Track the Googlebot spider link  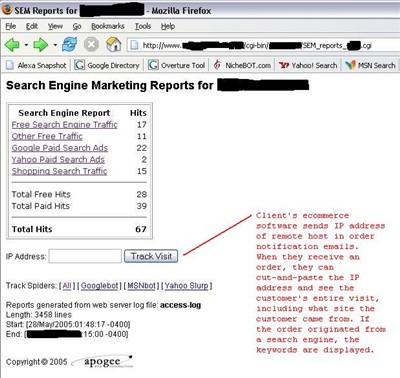(99, 286)
